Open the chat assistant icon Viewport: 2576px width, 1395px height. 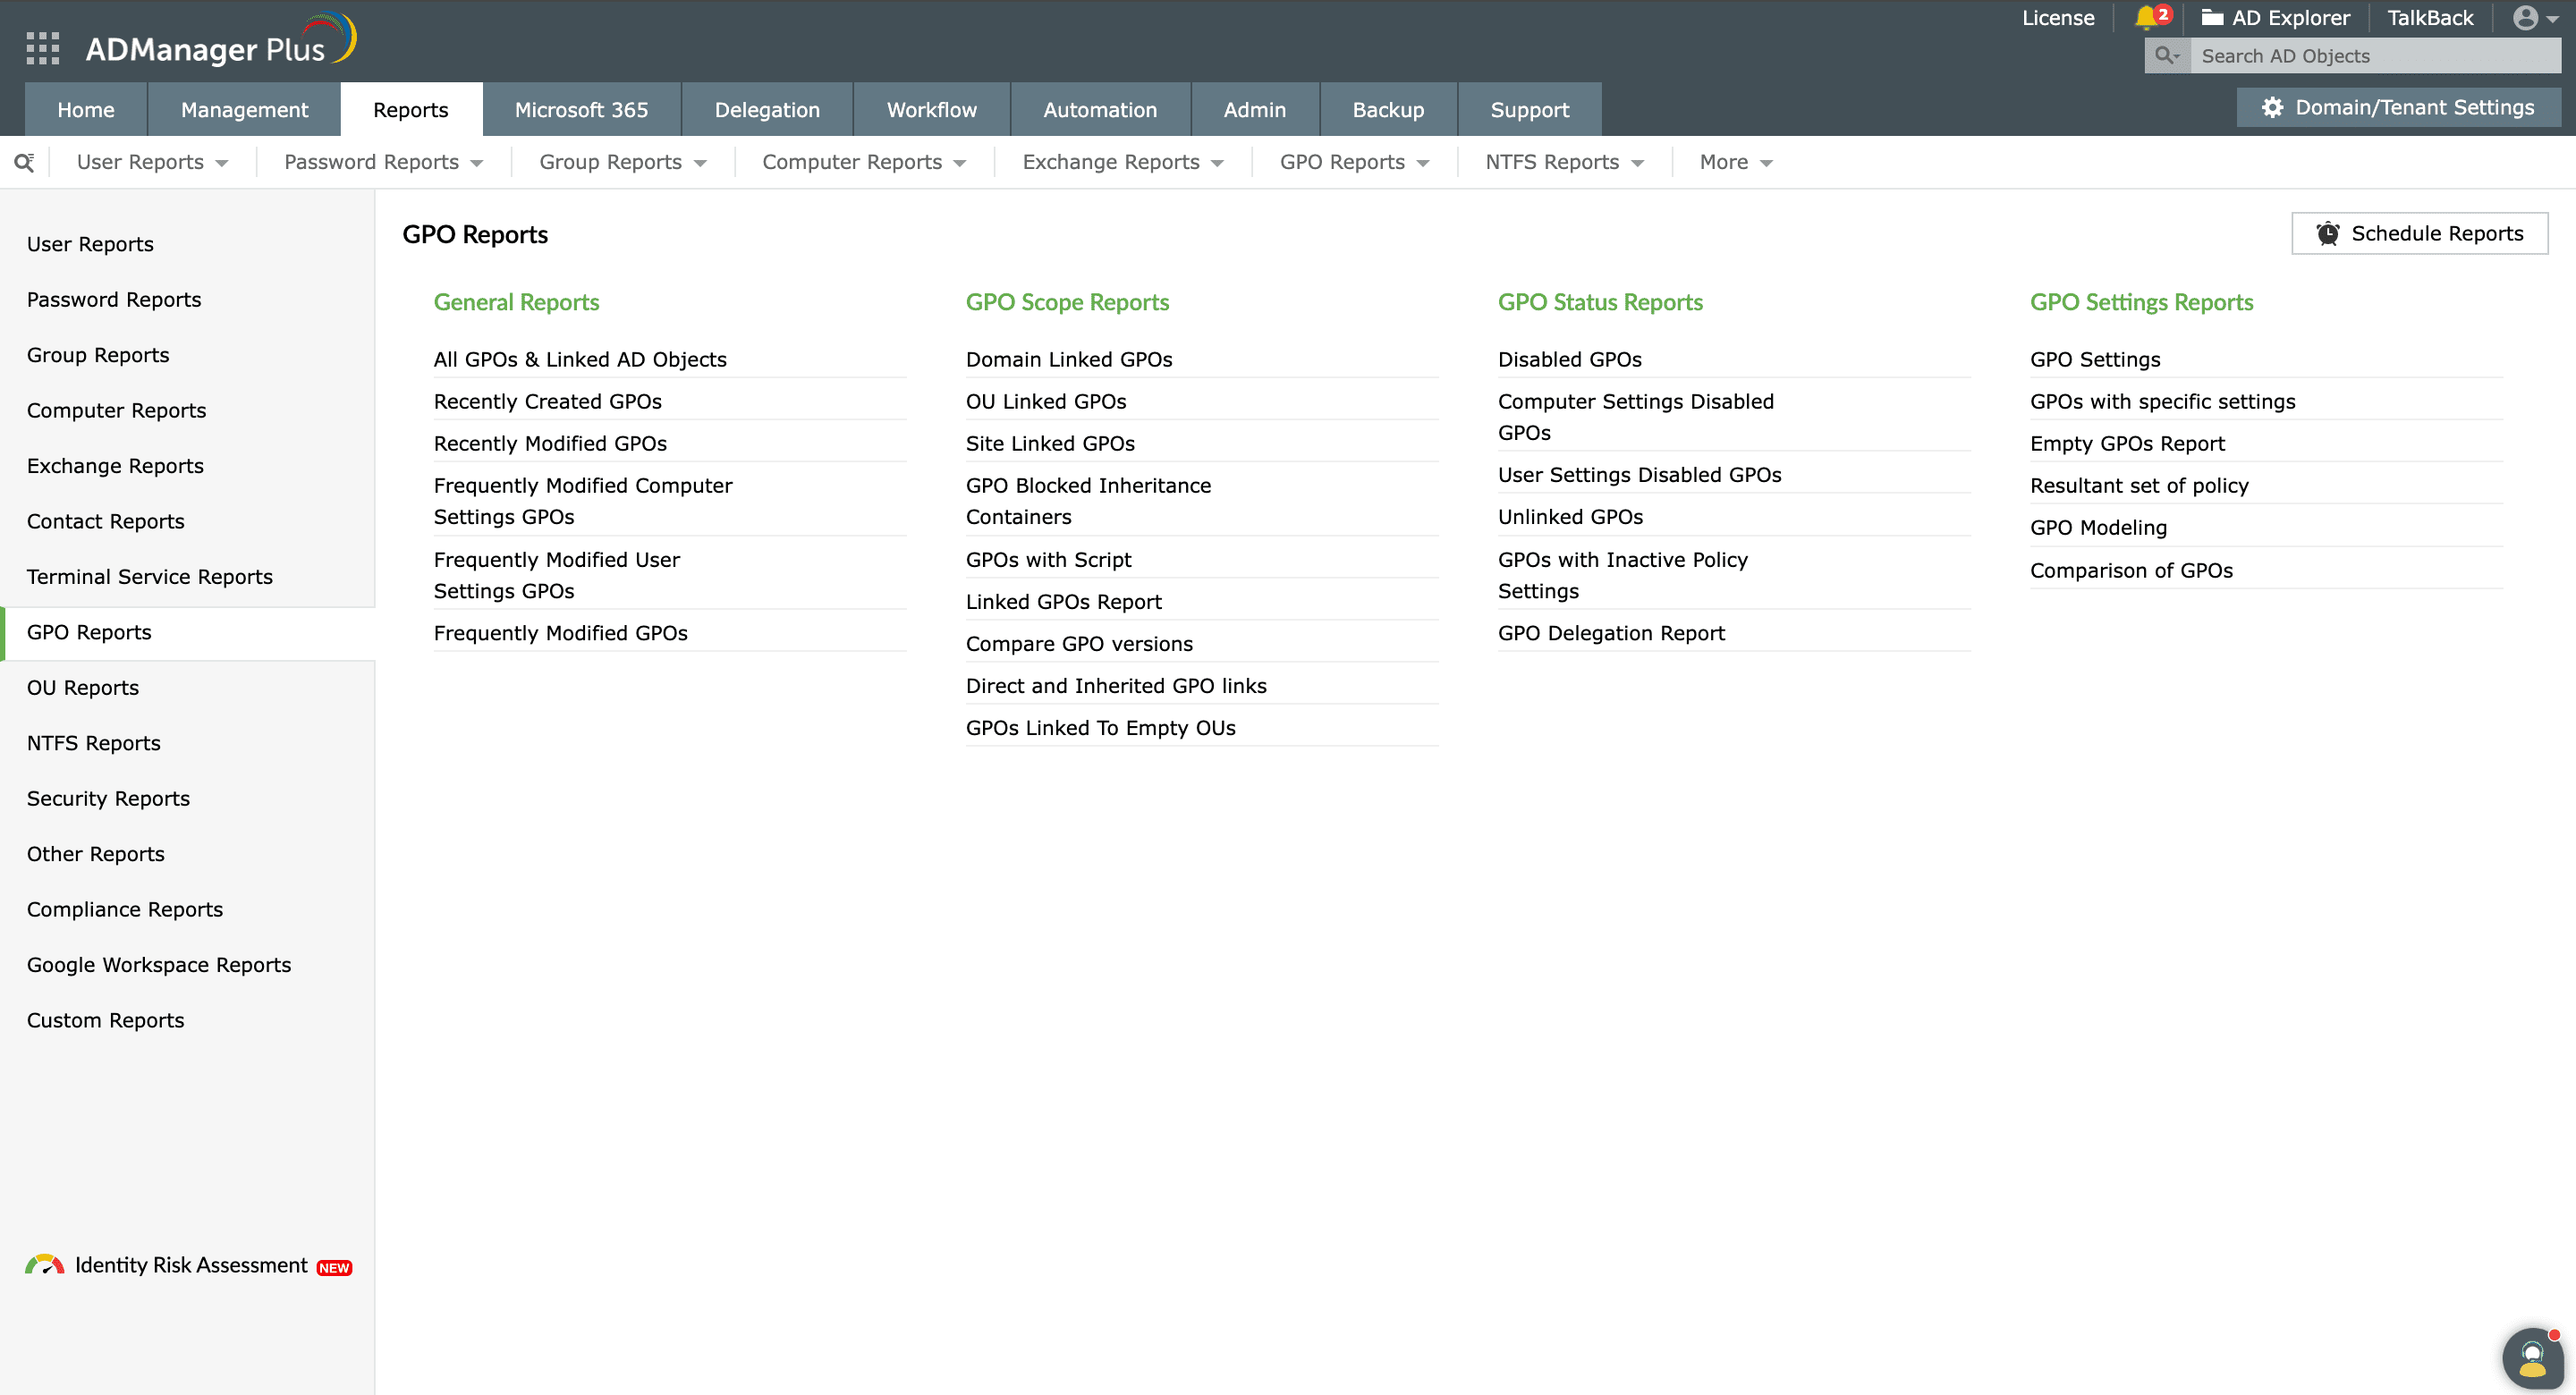click(x=2532, y=1358)
